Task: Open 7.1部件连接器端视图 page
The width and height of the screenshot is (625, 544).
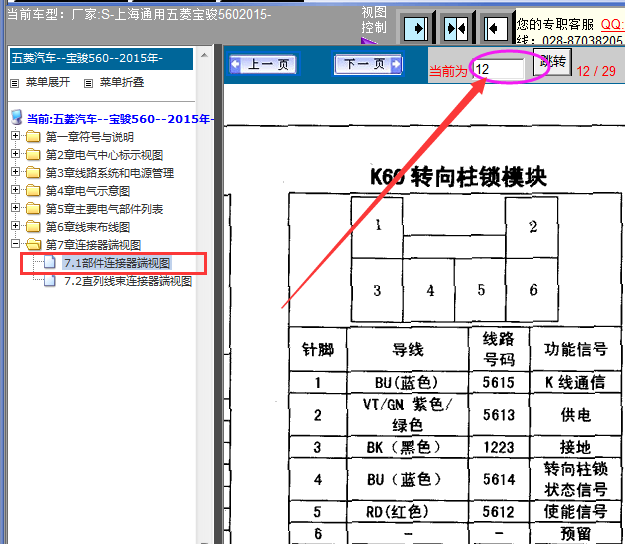Action: 117,263
